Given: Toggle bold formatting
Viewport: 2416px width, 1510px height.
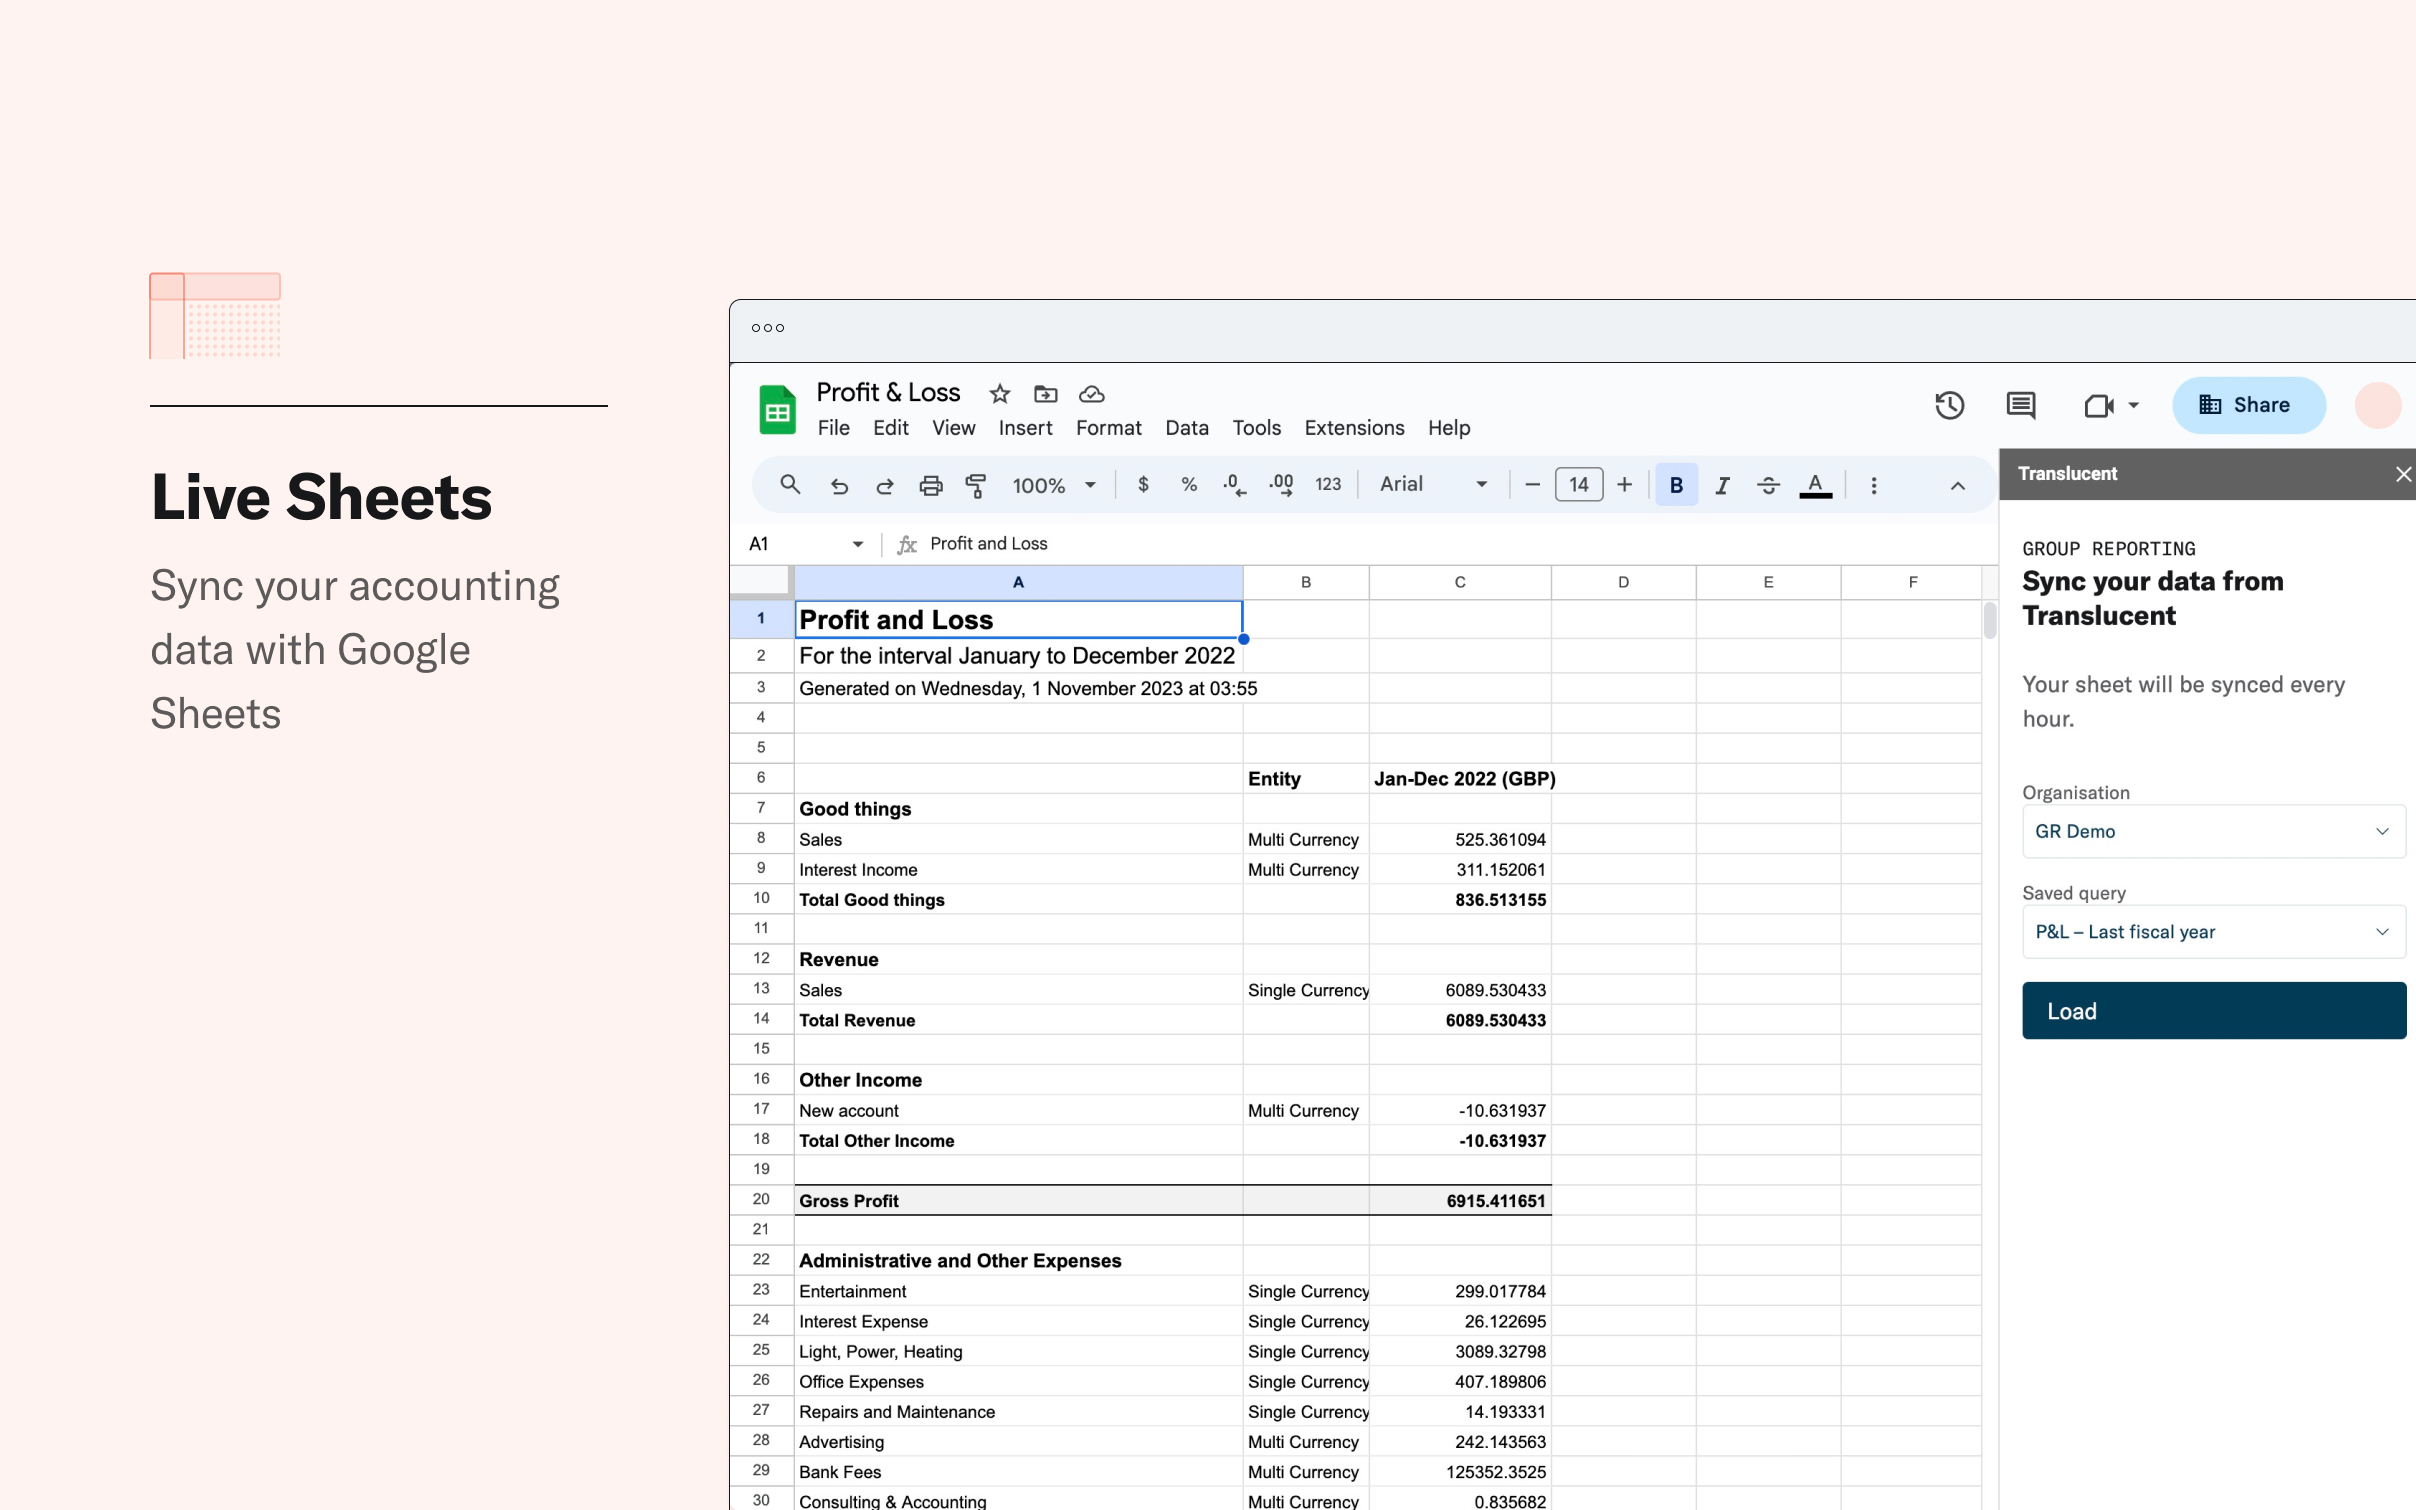Looking at the screenshot, I should (1677, 485).
